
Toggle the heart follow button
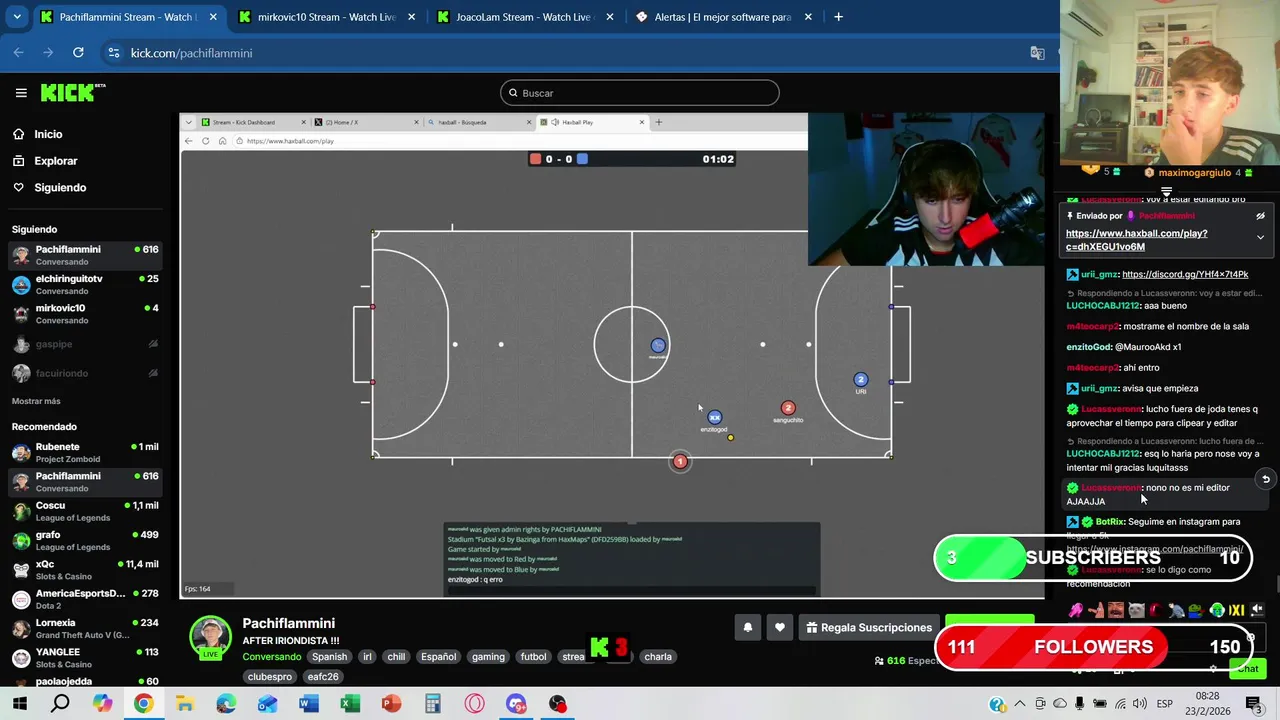point(780,628)
